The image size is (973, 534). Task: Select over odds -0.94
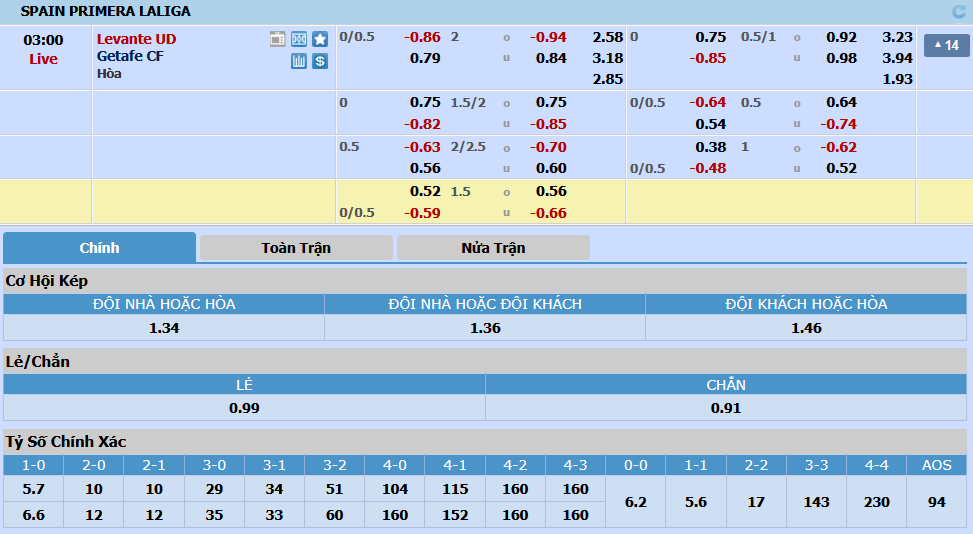pos(548,37)
